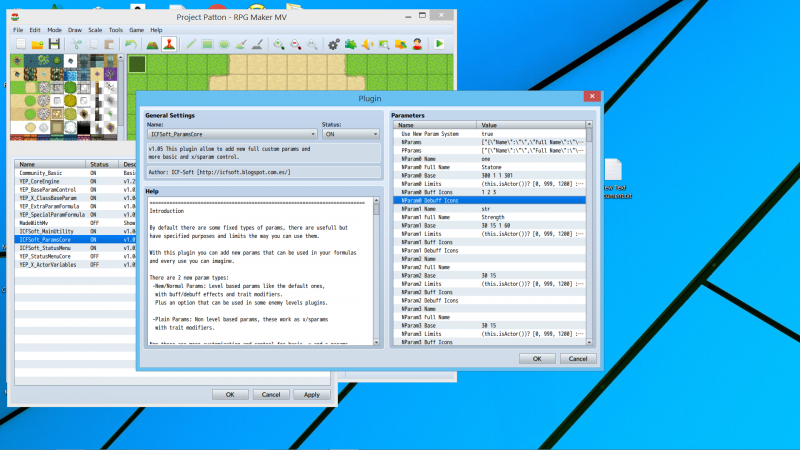
Task: Select the NParam2 Base parameter row
Action: 489,276
